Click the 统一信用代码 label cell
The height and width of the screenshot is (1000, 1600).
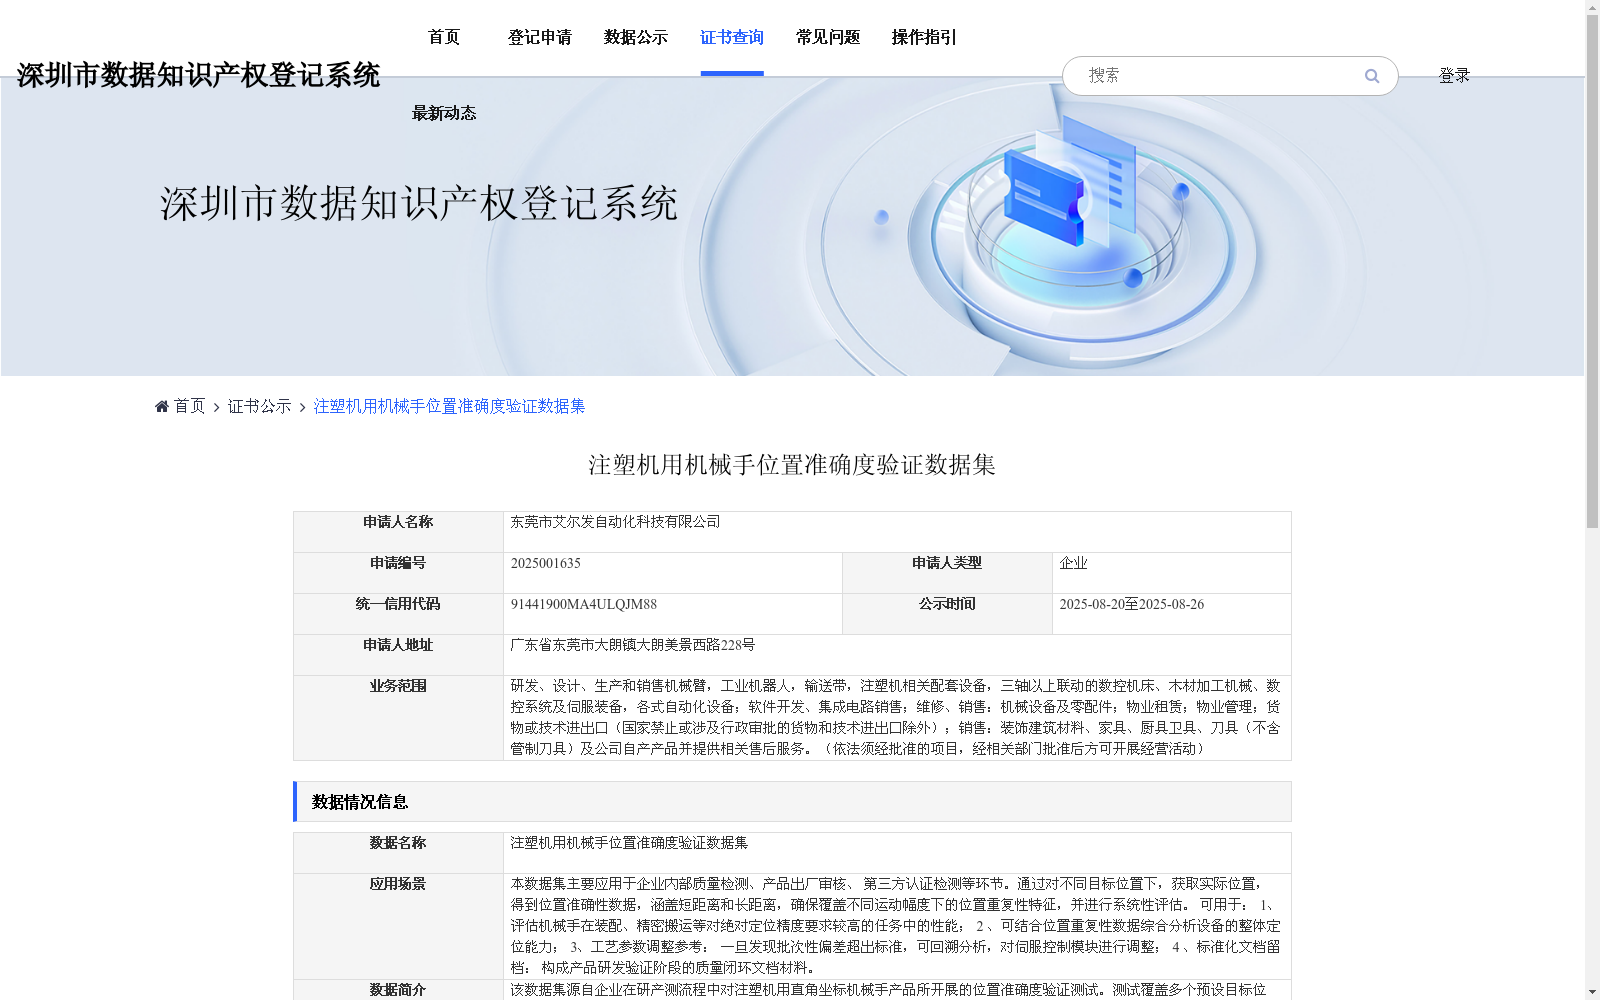point(398,614)
